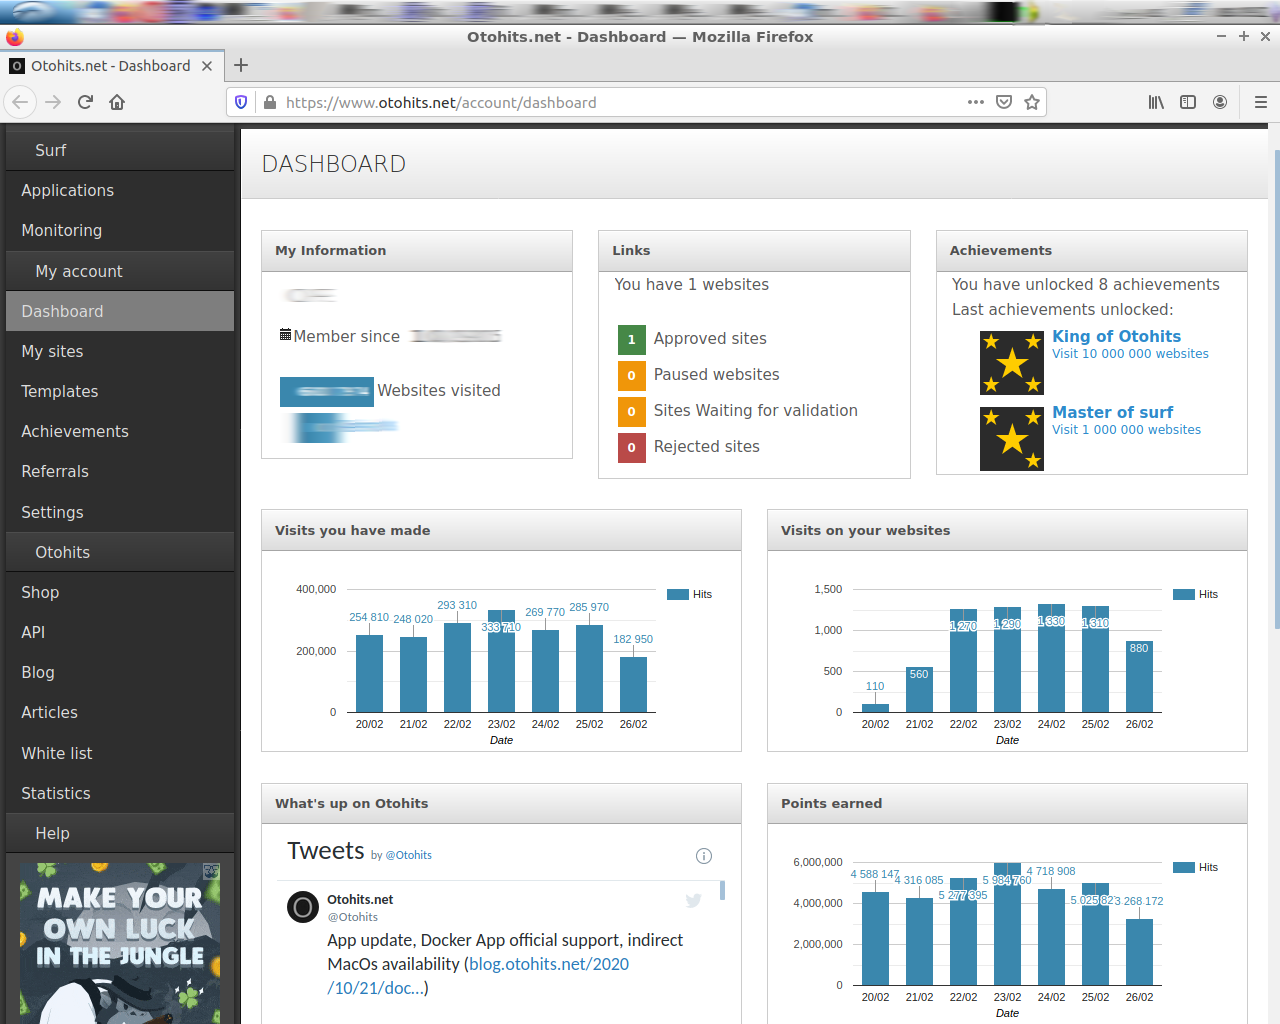Toggle the sidebar view icon

(x=1188, y=102)
